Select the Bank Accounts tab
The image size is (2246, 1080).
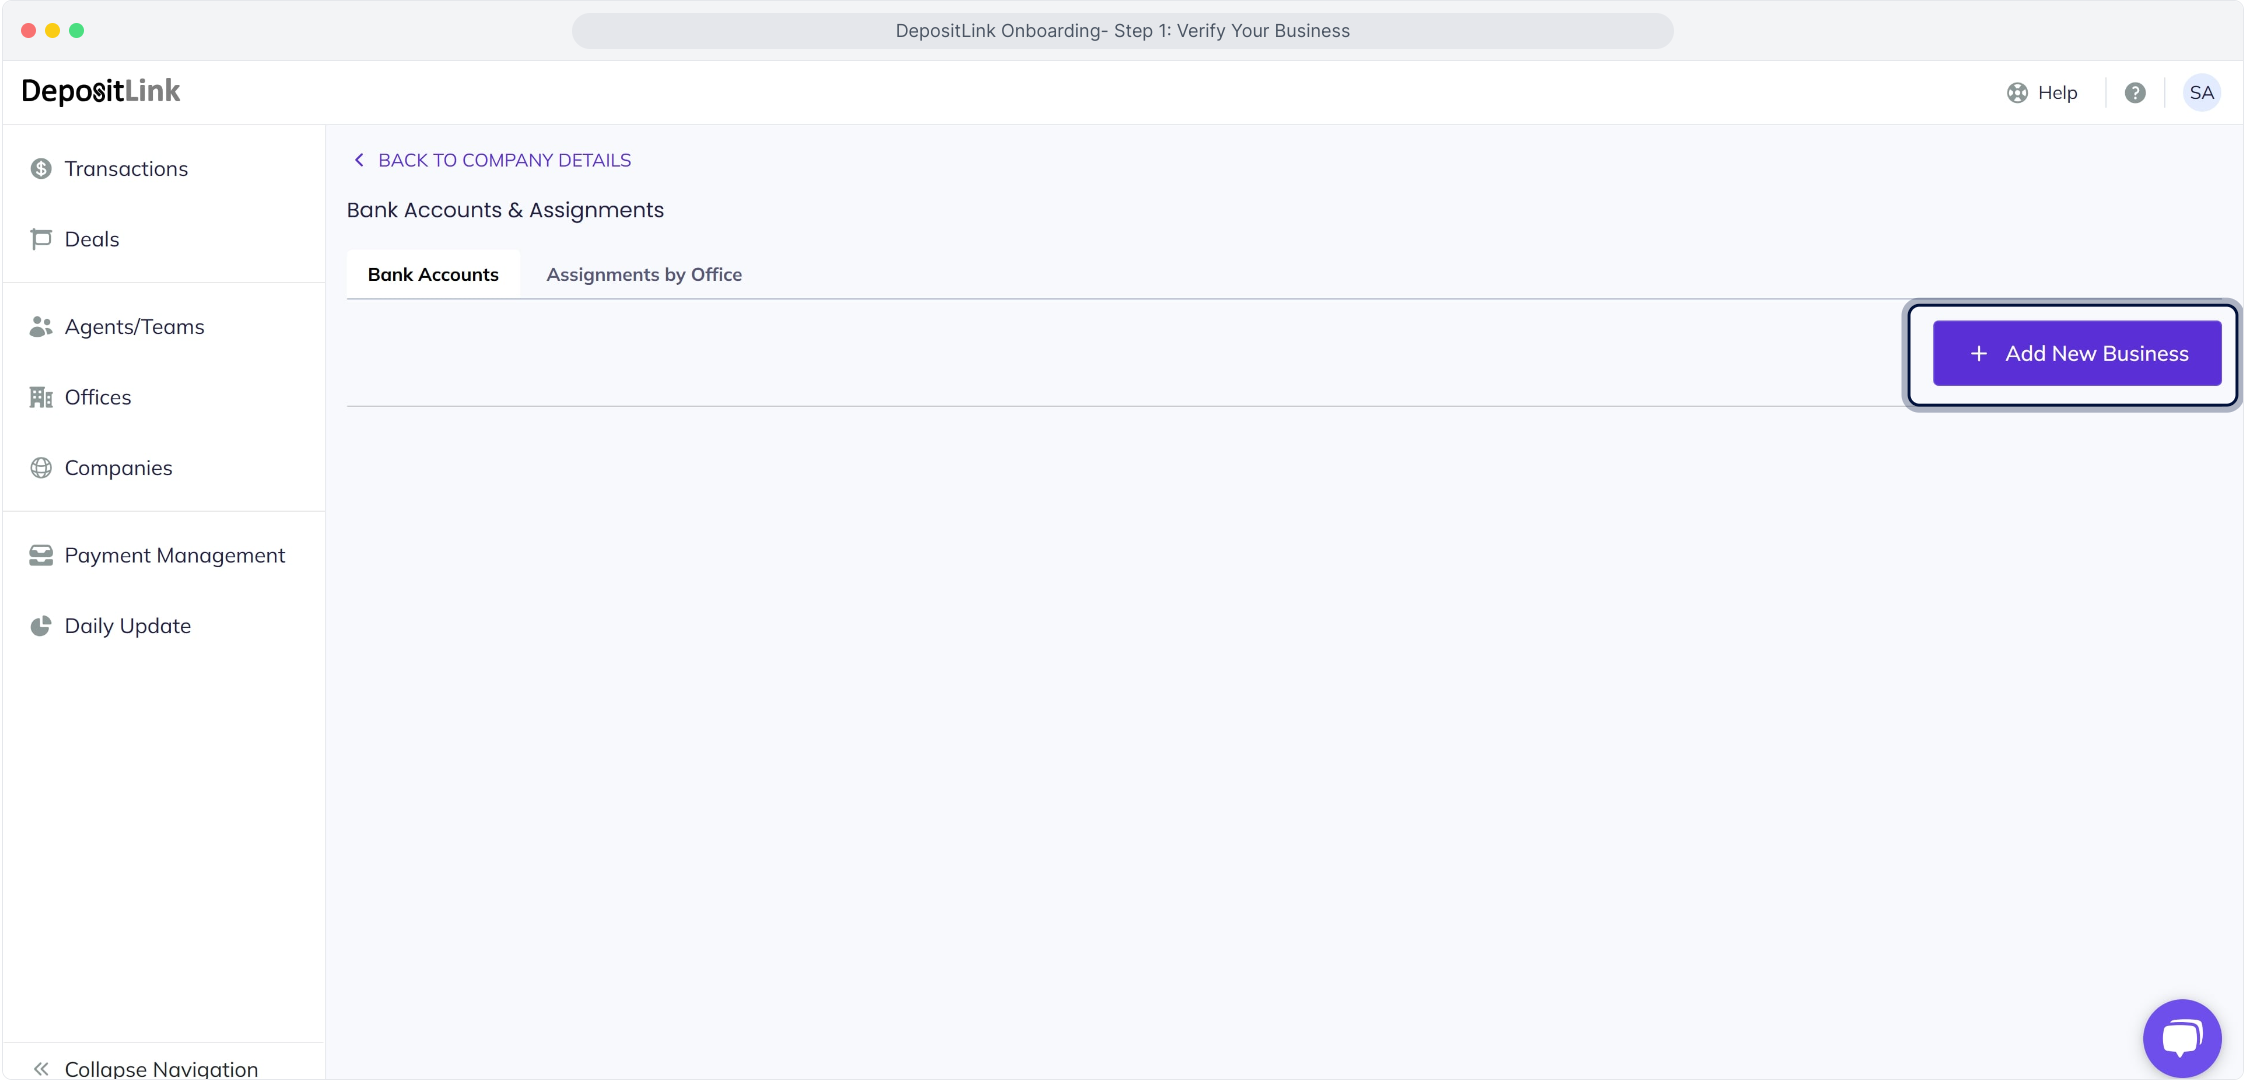[x=433, y=274]
